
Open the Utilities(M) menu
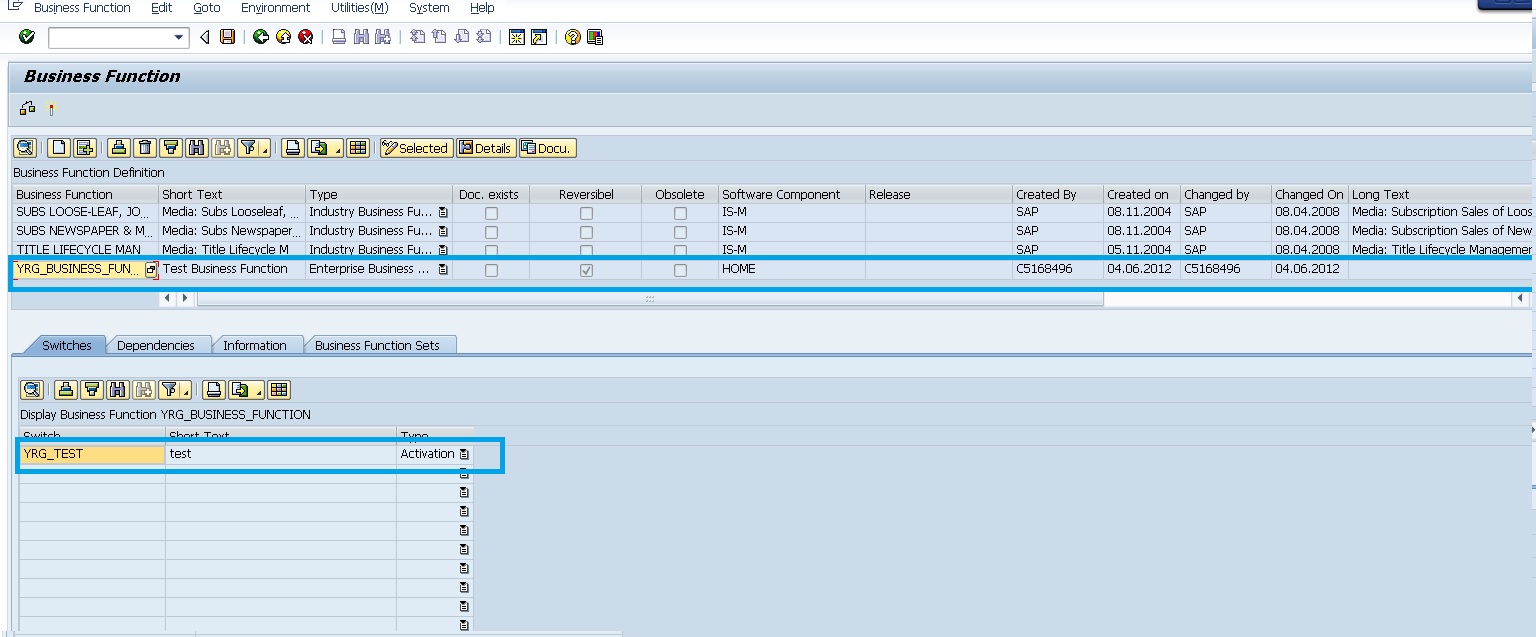coord(357,8)
